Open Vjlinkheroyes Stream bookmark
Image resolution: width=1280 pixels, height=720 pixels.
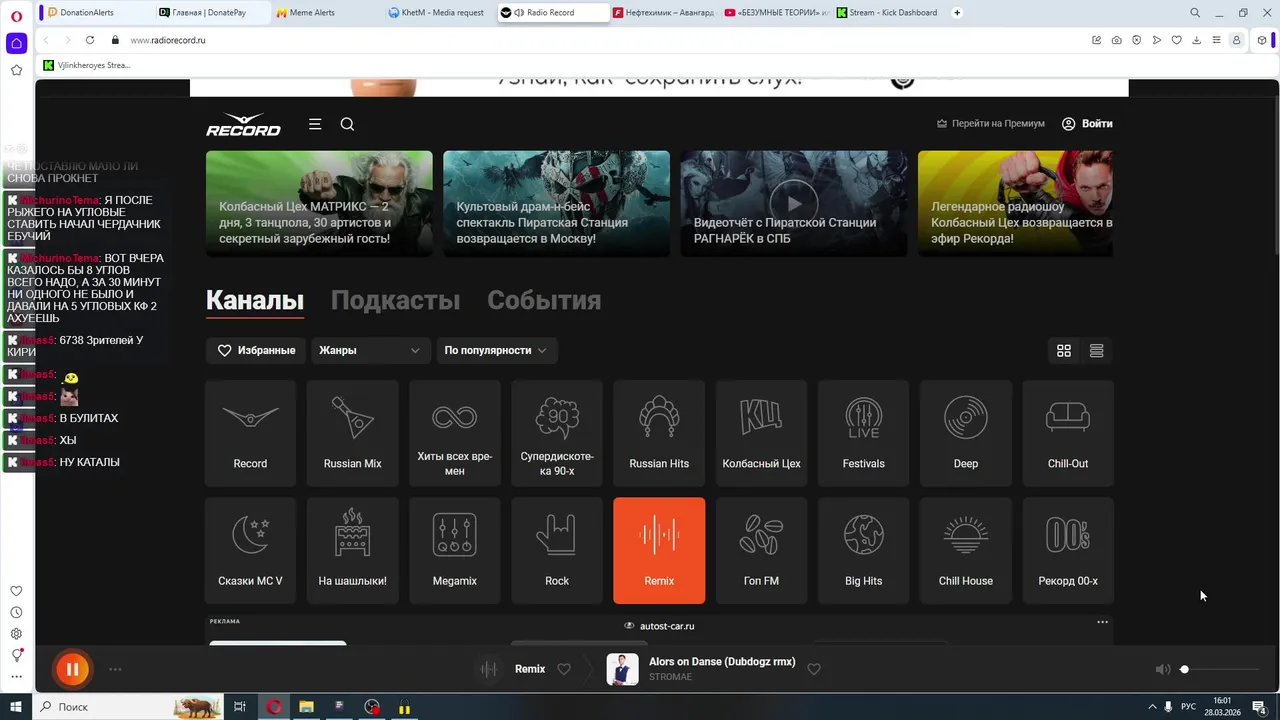pyautogui.click(x=87, y=65)
